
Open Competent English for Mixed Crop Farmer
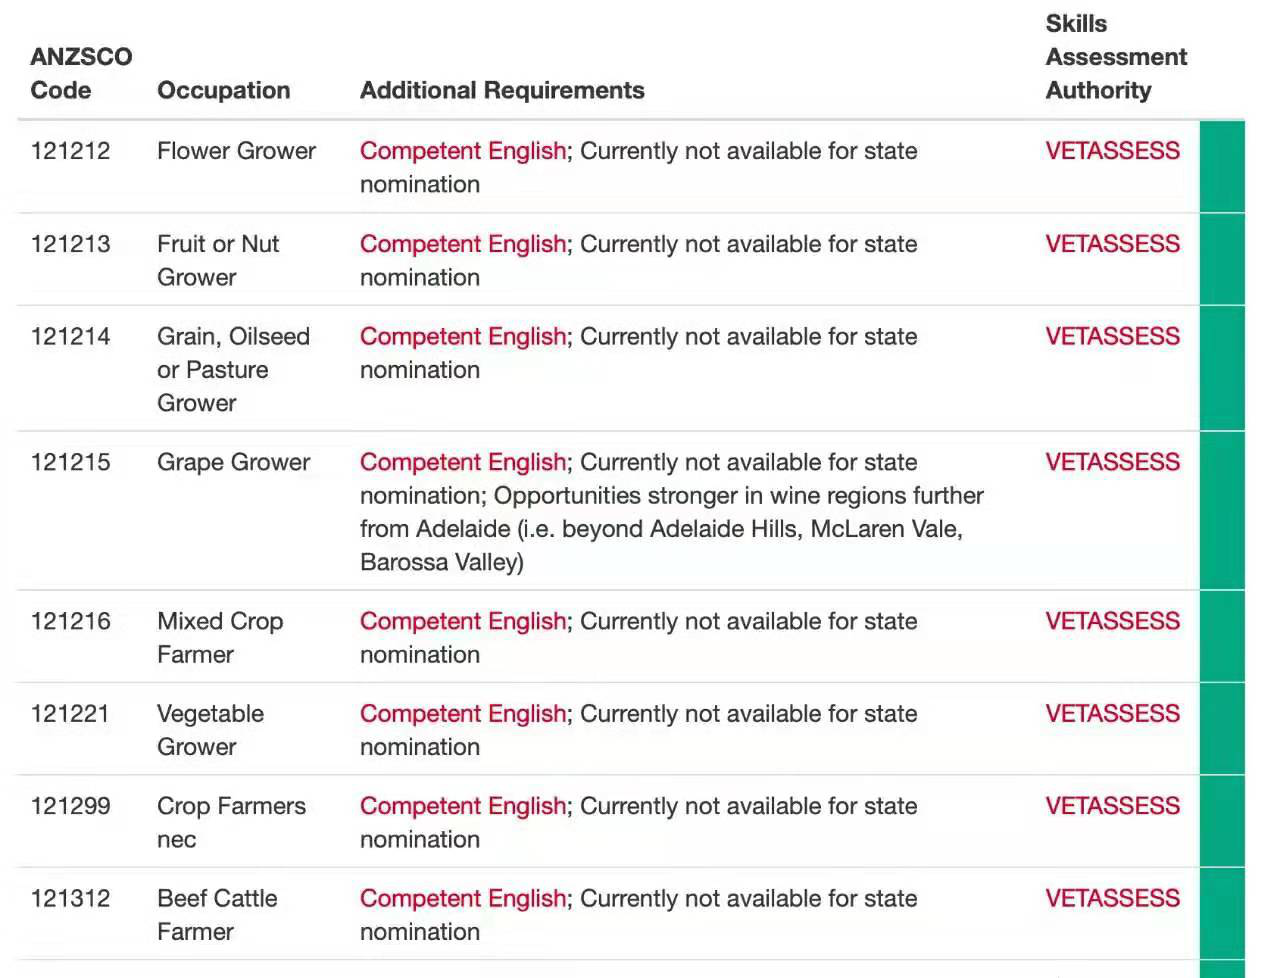coord(463,621)
